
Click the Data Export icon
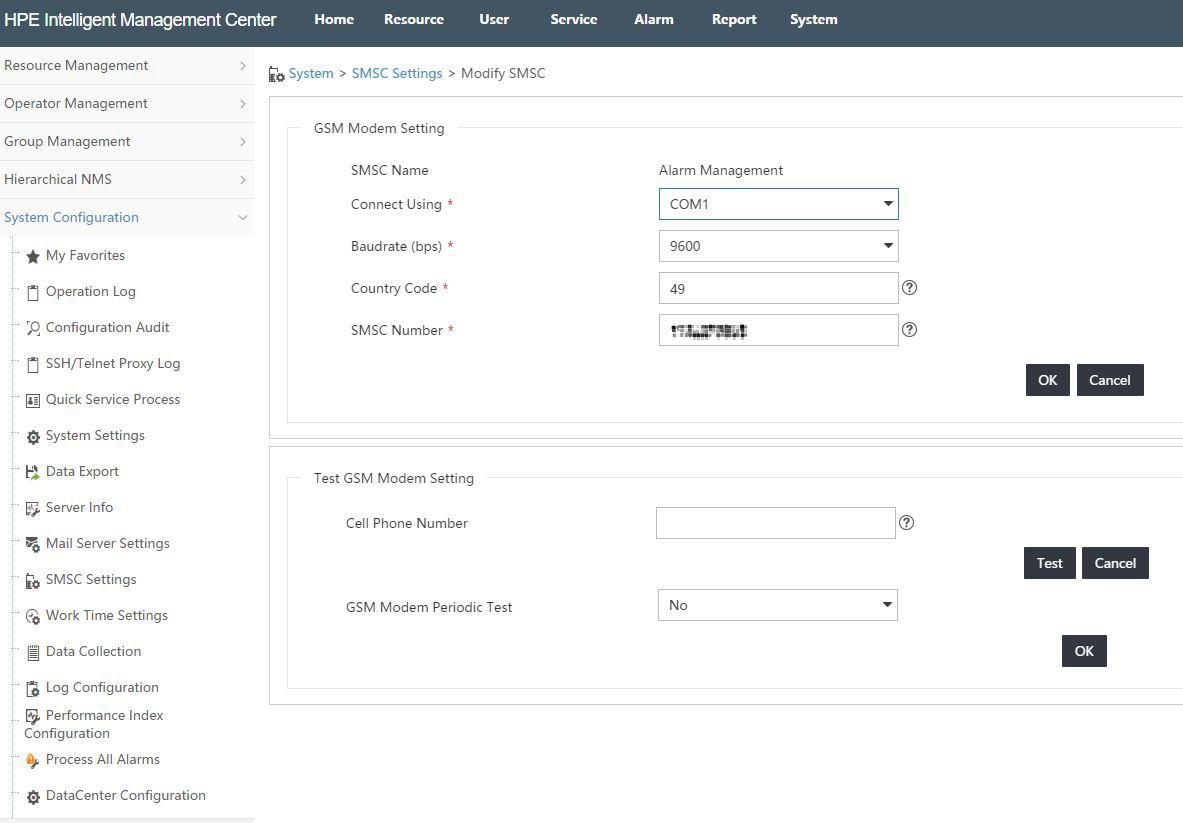pyautogui.click(x=32, y=472)
